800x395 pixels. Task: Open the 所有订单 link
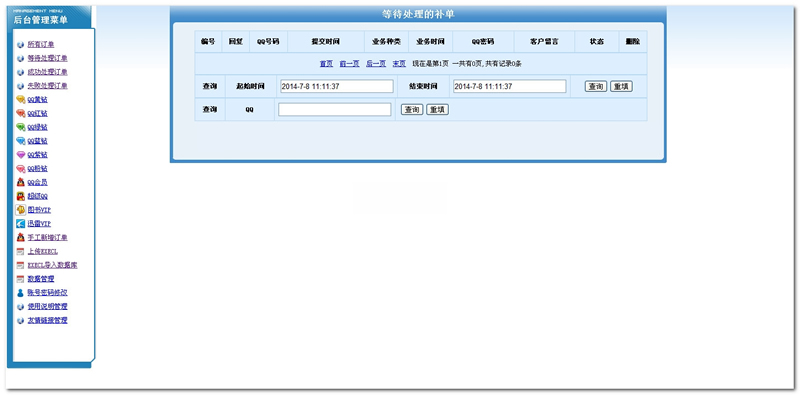(41, 44)
